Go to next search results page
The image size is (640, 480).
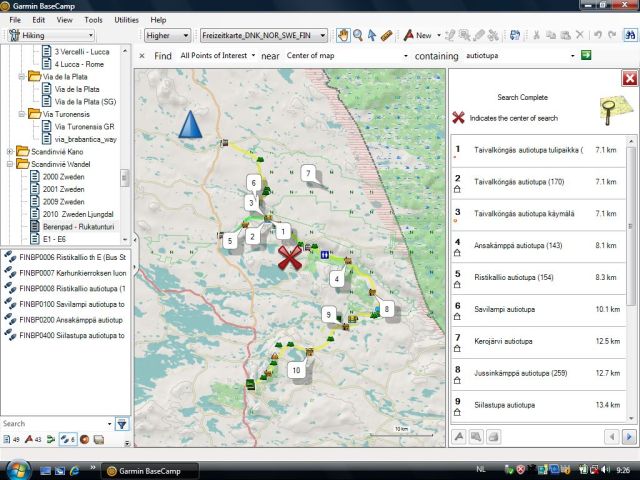(x=628, y=436)
